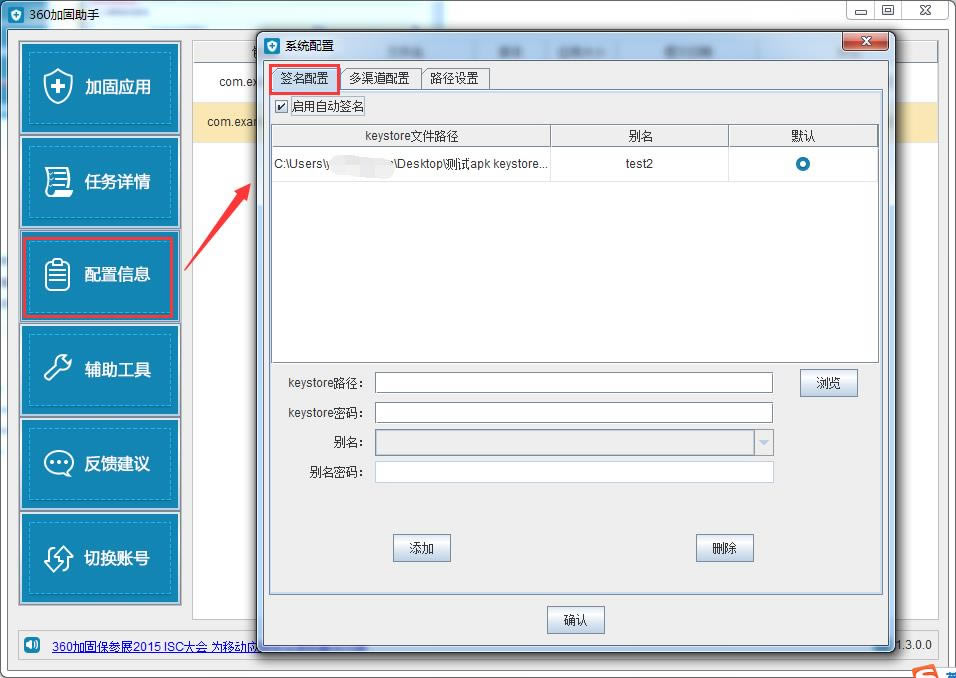The height and width of the screenshot is (678, 956).
Task: Select the 签名配置 tab
Action: pyautogui.click(x=305, y=78)
